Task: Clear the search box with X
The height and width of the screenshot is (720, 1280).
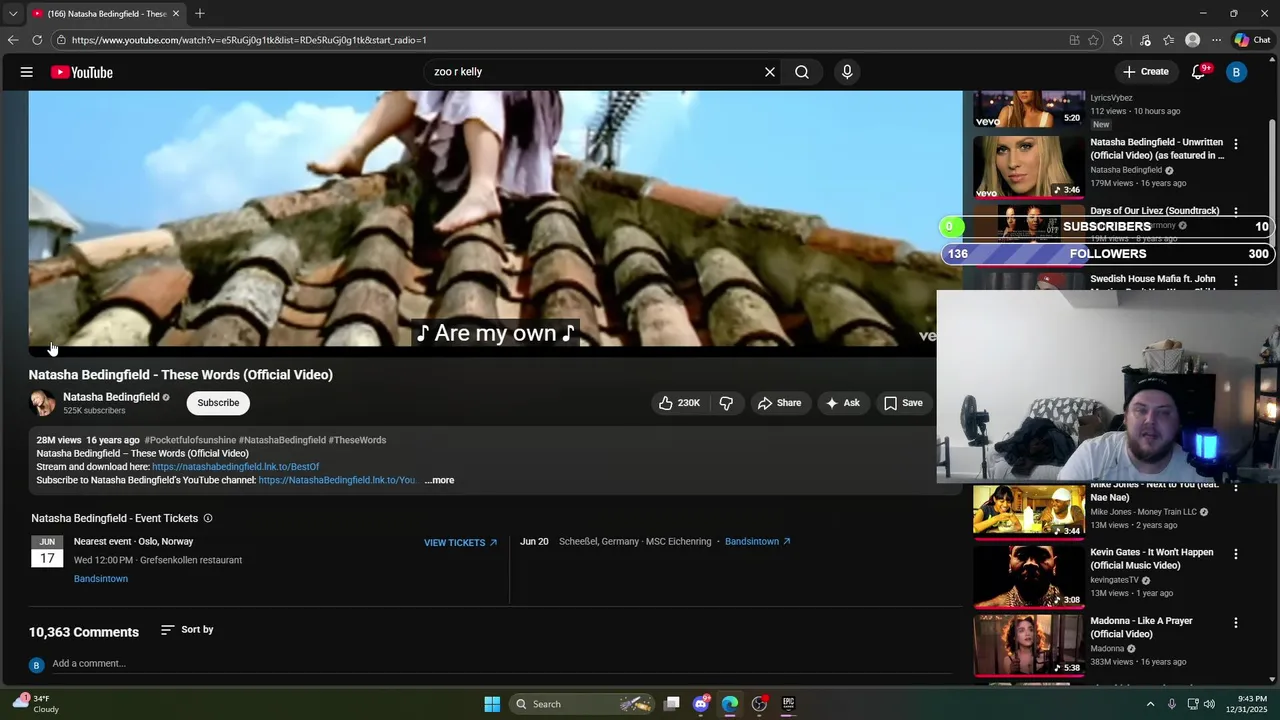Action: click(770, 72)
